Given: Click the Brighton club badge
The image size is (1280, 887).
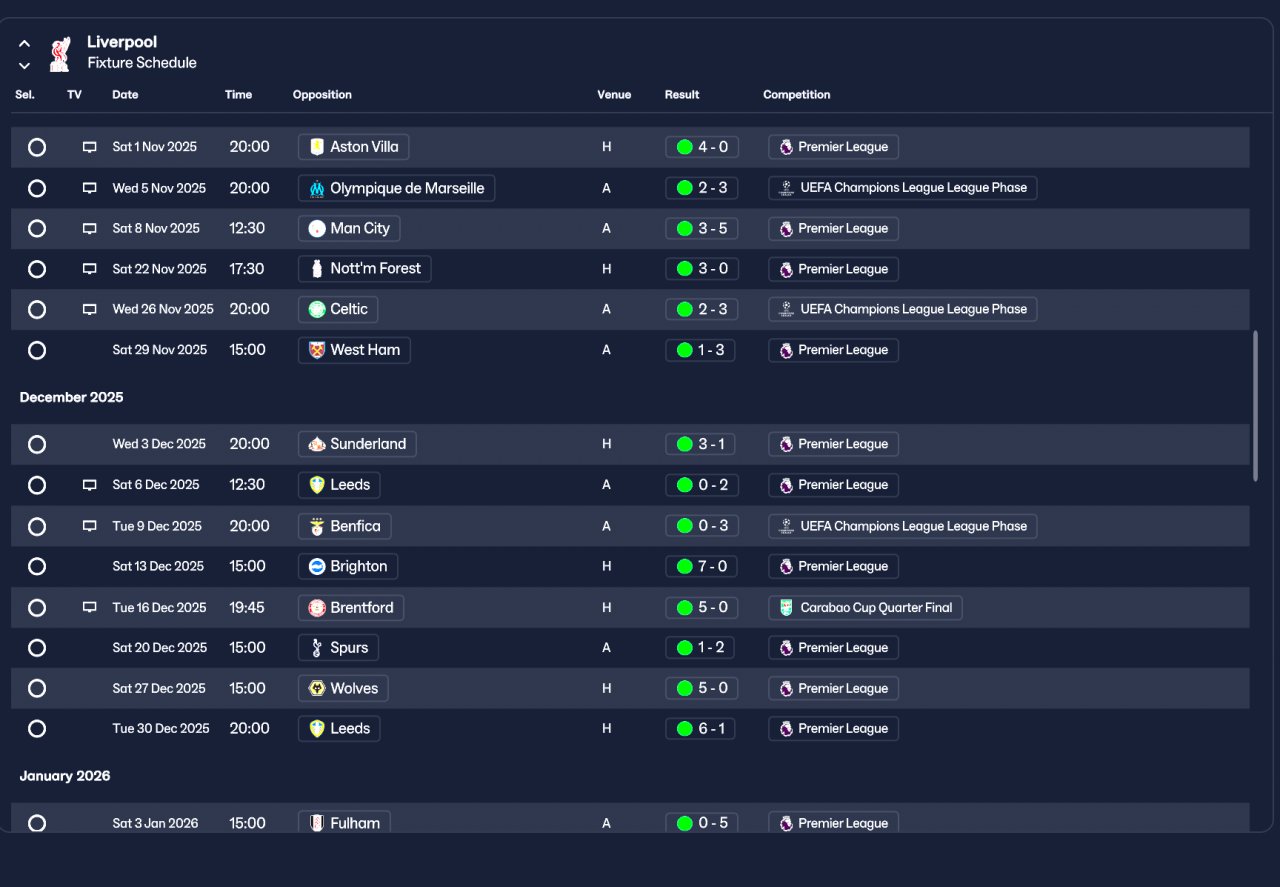Looking at the screenshot, I should pos(317,566).
